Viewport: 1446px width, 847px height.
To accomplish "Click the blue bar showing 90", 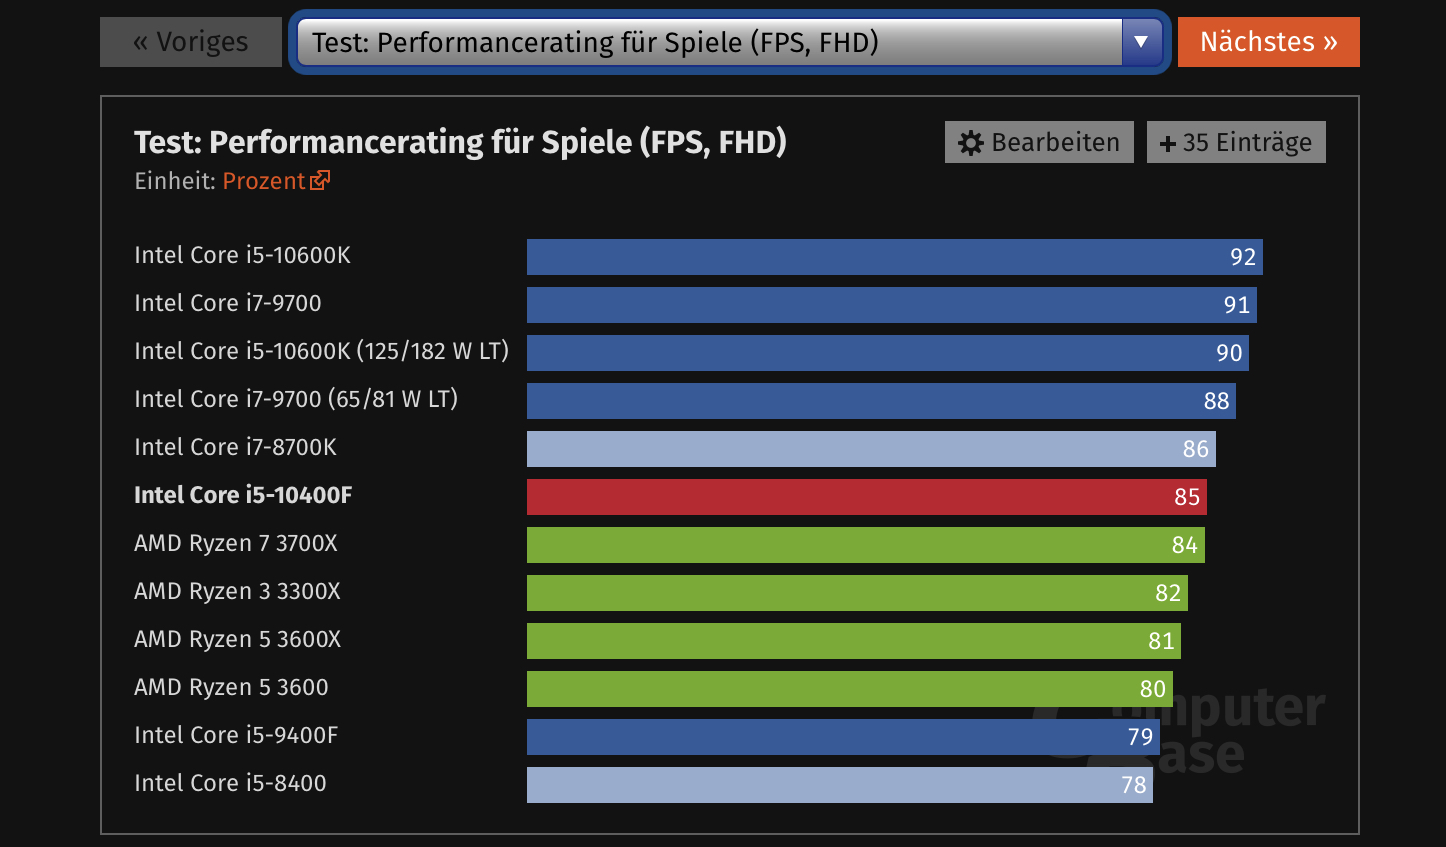I will [888, 353].
